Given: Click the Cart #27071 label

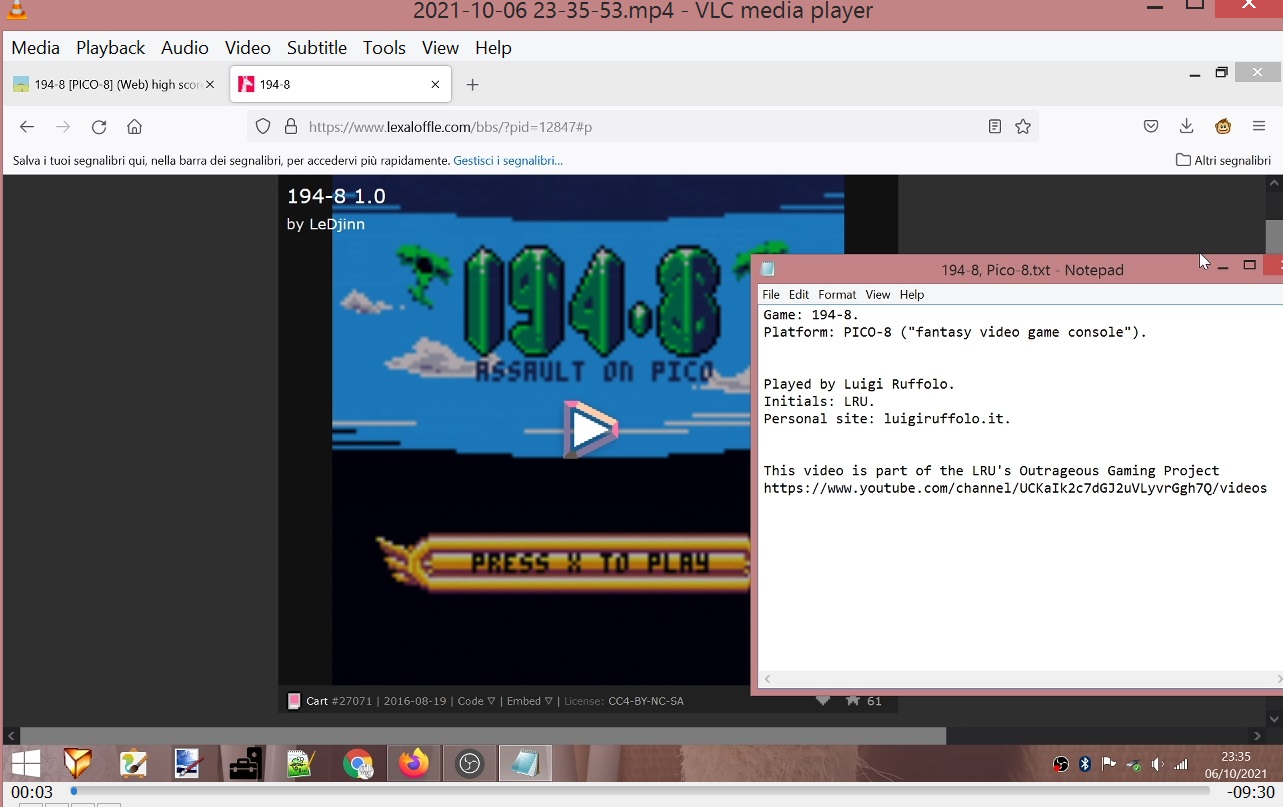Looking at the screenshot, I should click(339, 701).
